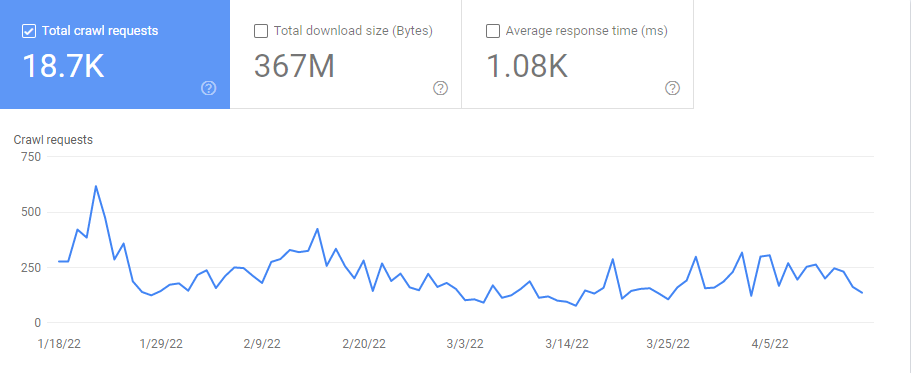Click the Total crawl requests label

[x=100, y=31]
